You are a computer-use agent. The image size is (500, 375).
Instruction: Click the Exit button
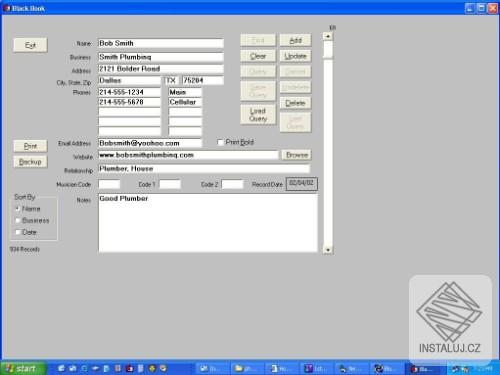point(30,45)
